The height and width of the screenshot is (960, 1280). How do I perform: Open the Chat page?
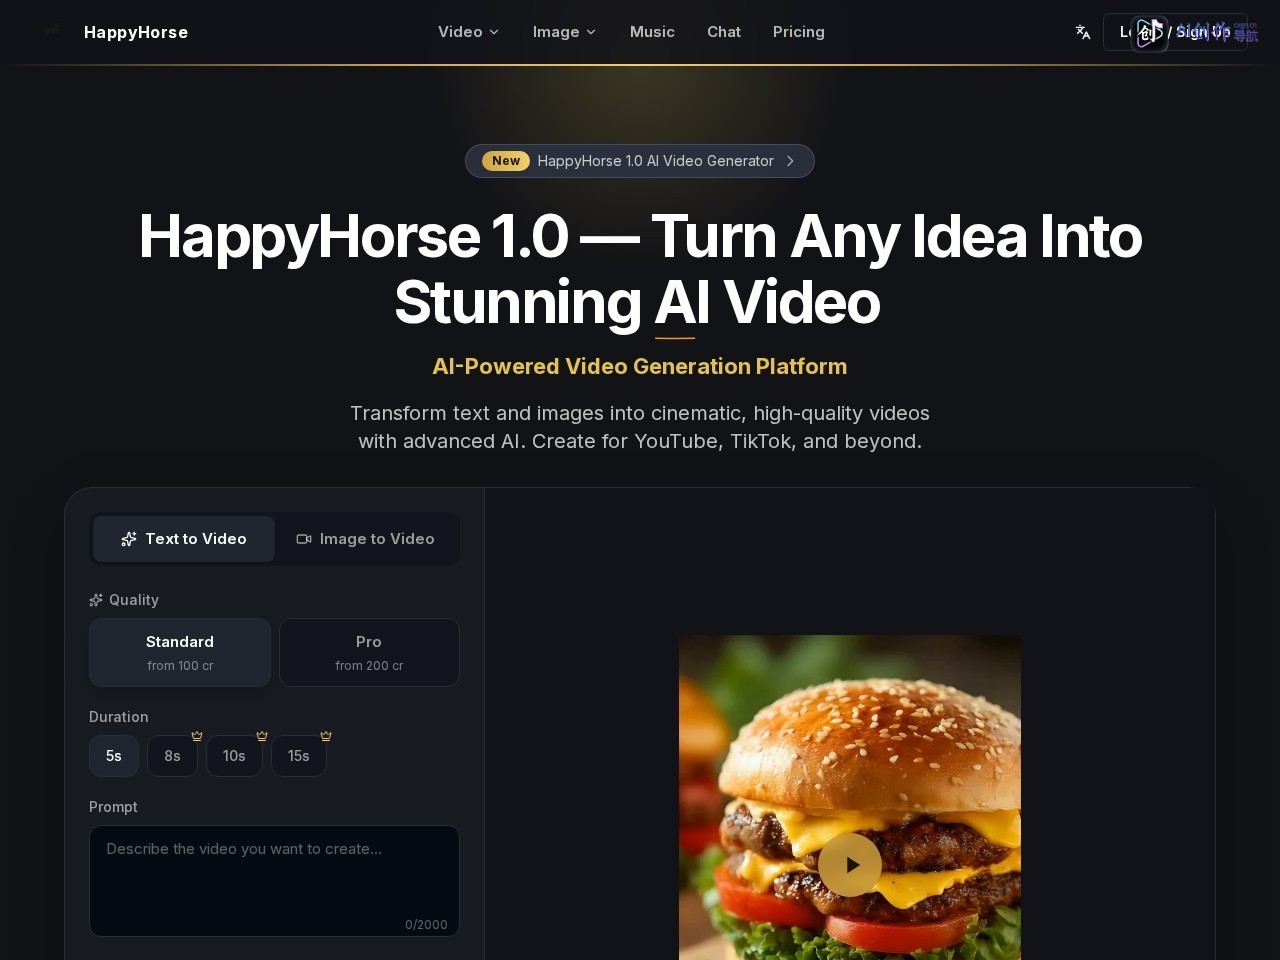tap(724, 32)
